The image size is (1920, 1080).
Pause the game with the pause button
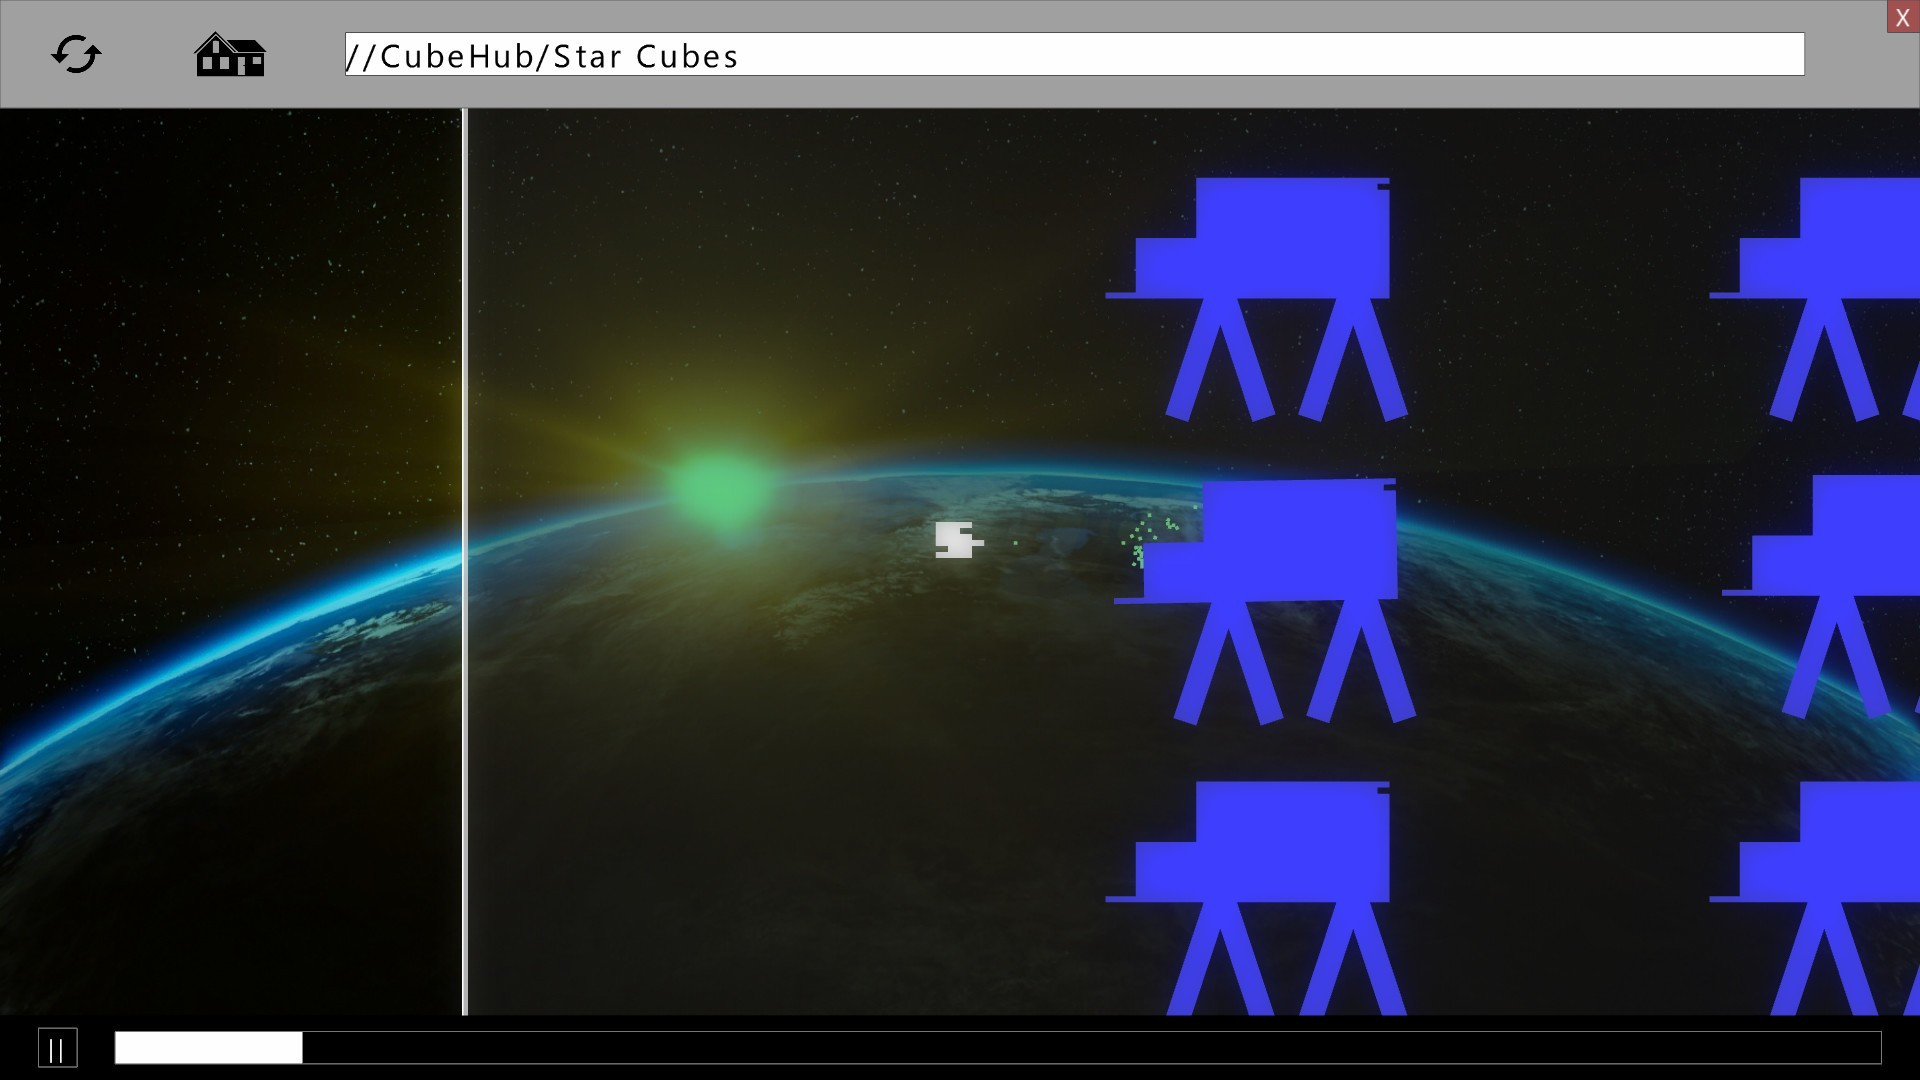coord(58,1048)
